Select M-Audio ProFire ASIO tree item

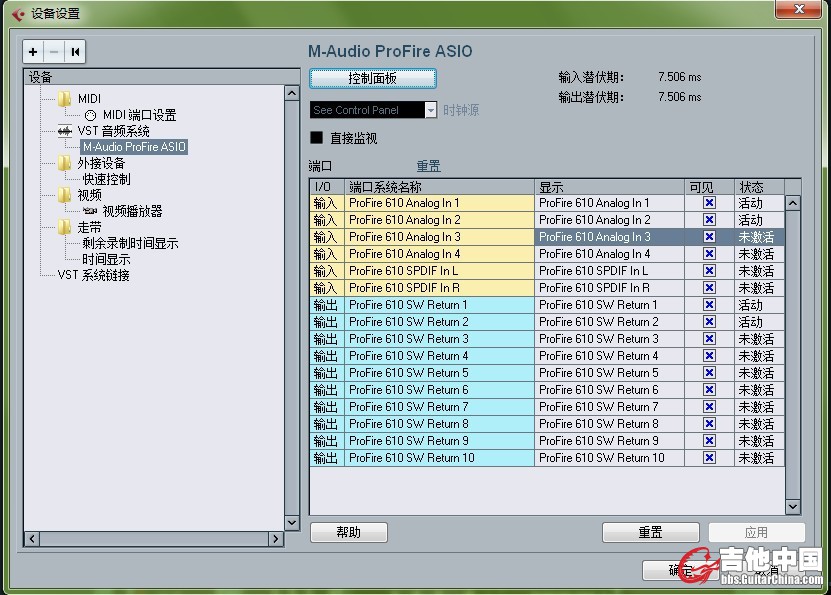[134, 147]
